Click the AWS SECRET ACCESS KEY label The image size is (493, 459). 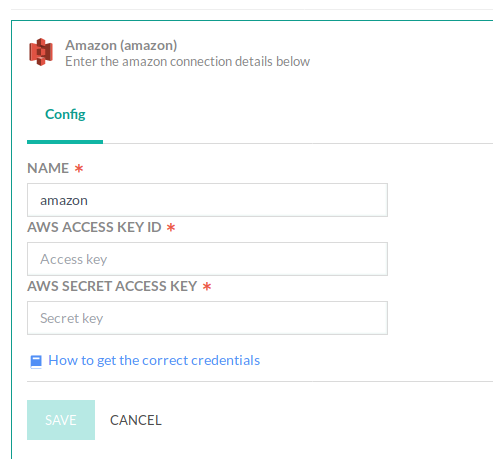tap(112, 286)
